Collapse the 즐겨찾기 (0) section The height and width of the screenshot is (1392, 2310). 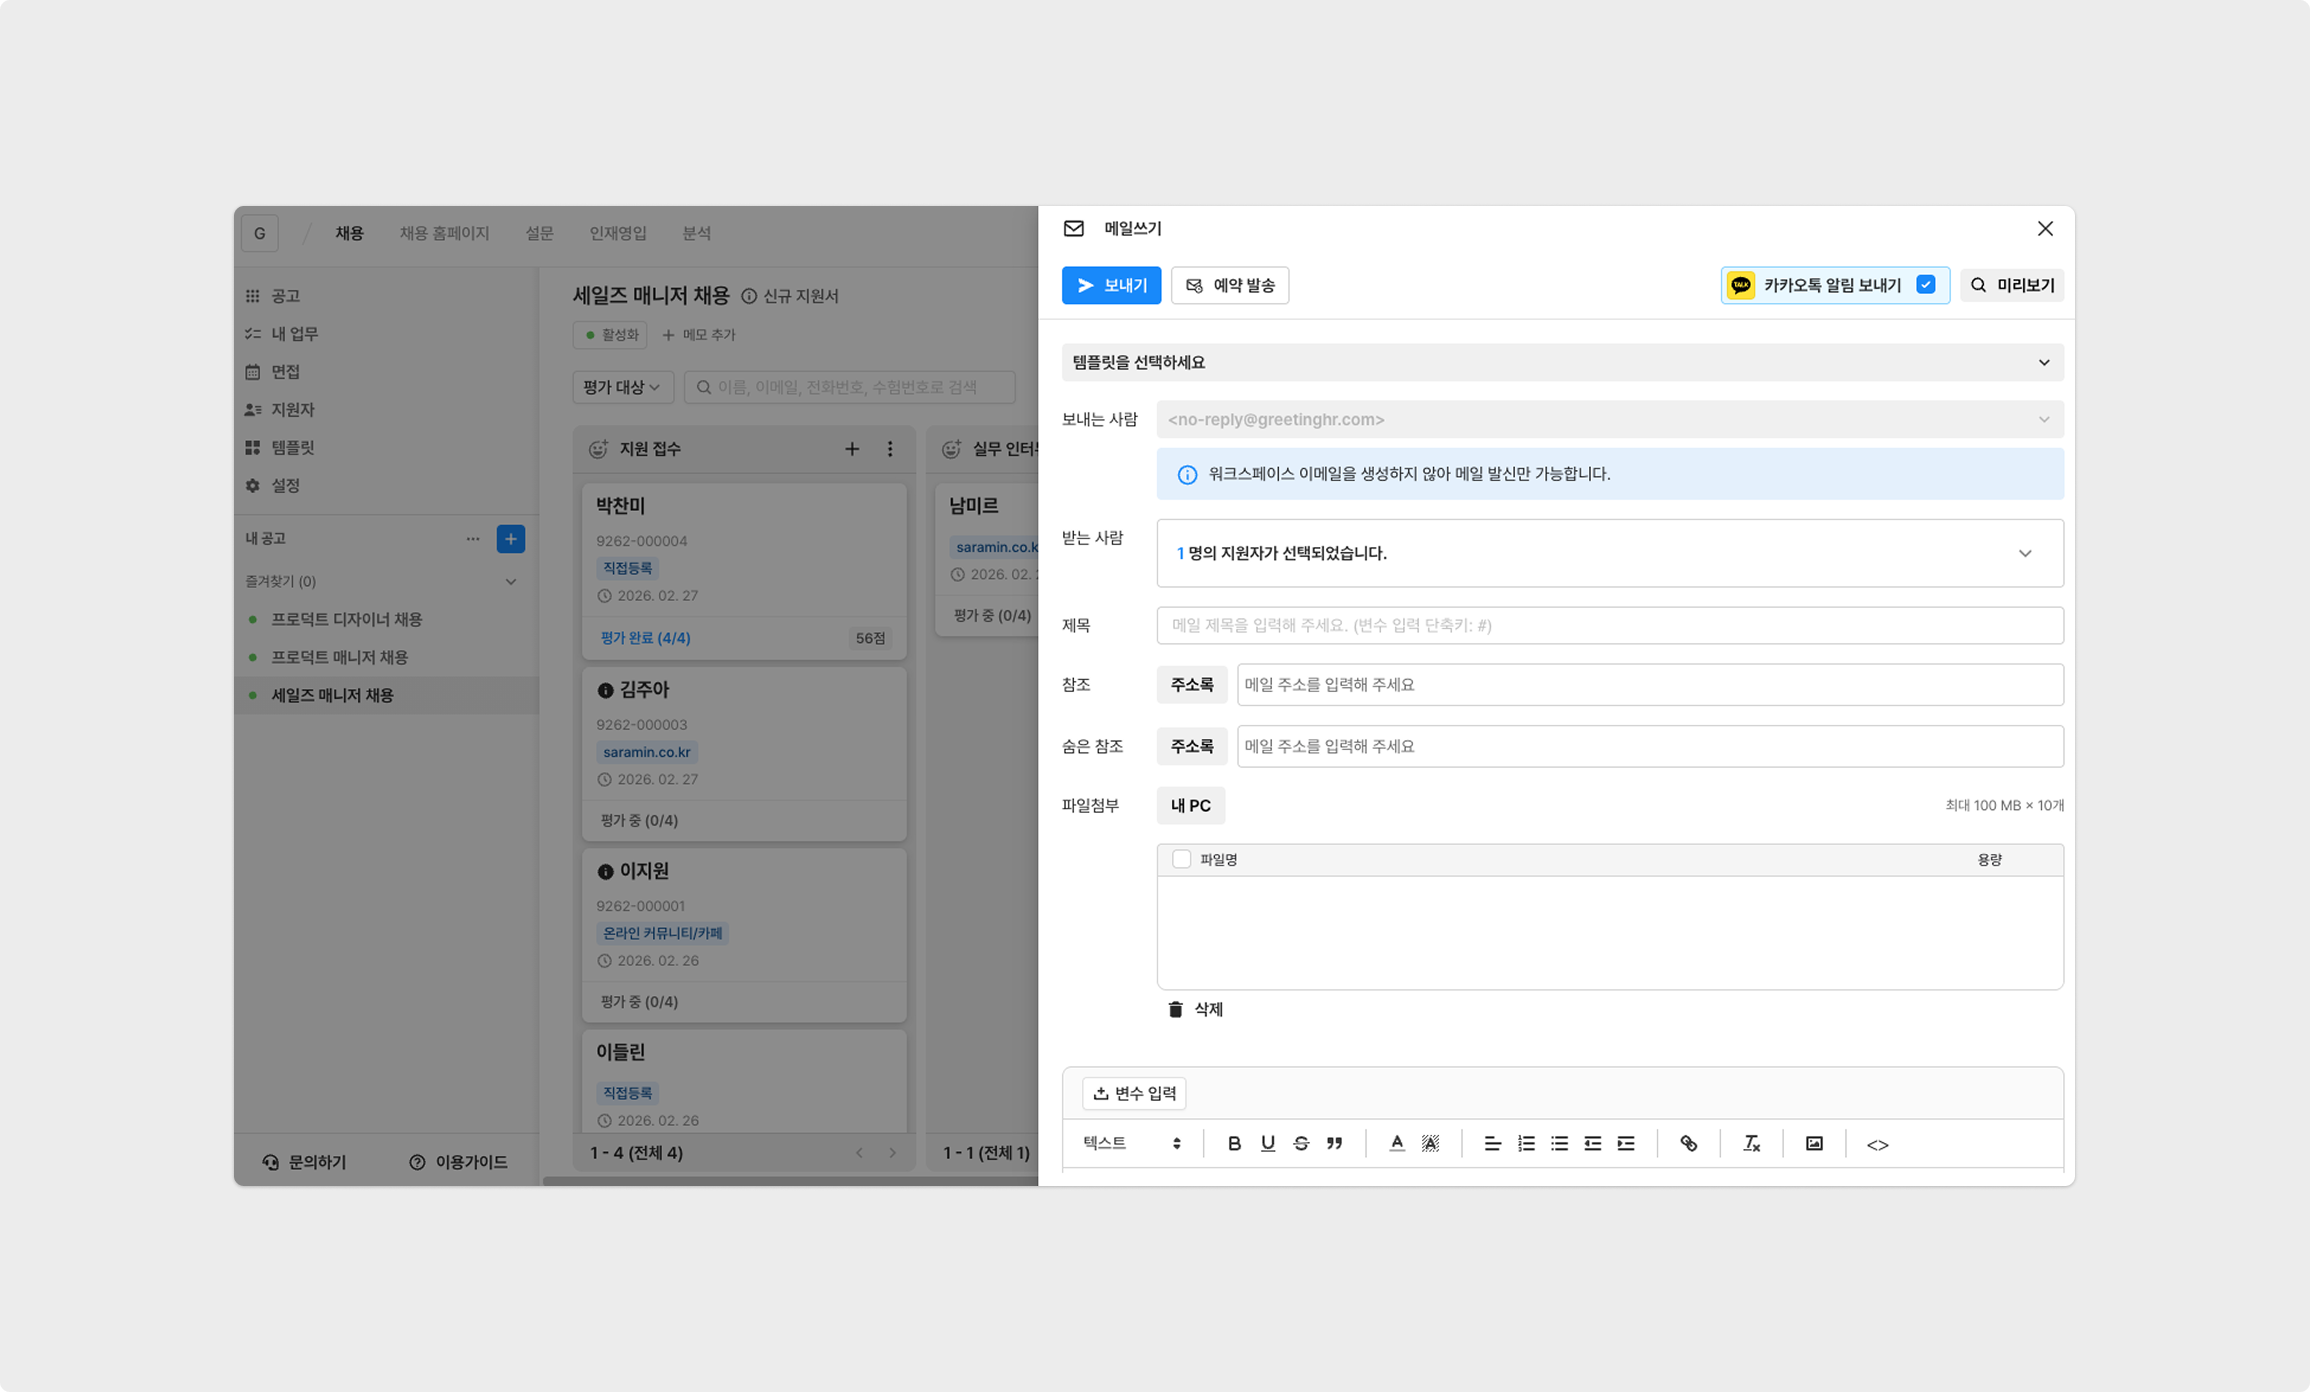[511, 582]
